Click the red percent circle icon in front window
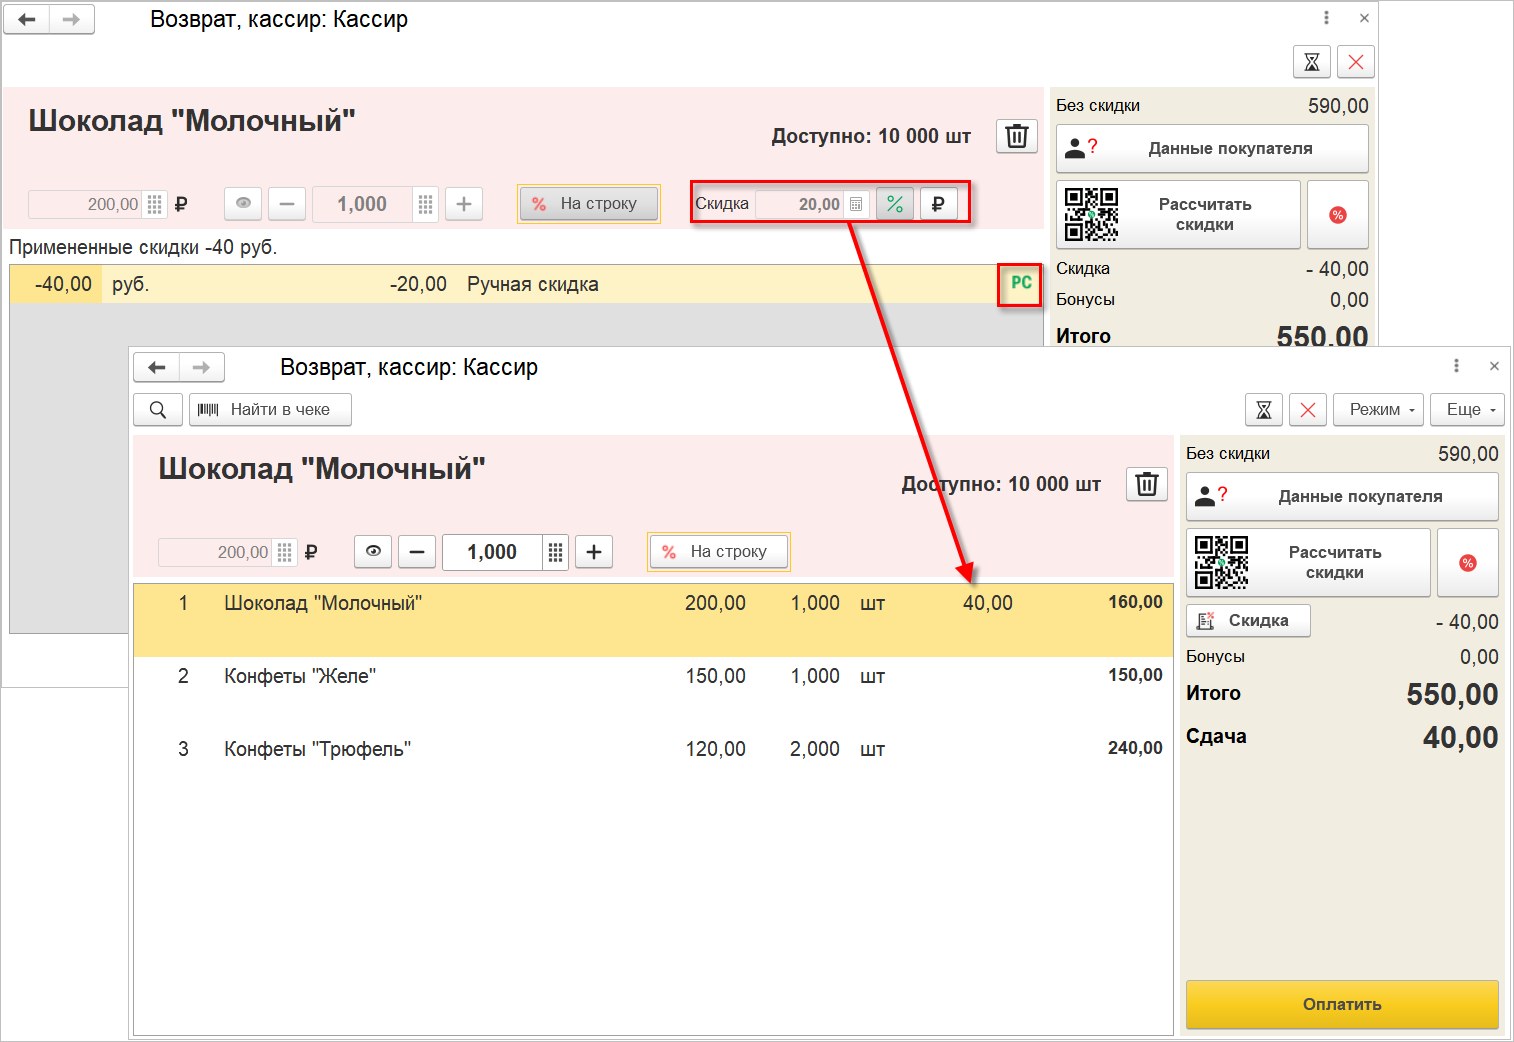1514x1042 pixels. [1467, 562]
